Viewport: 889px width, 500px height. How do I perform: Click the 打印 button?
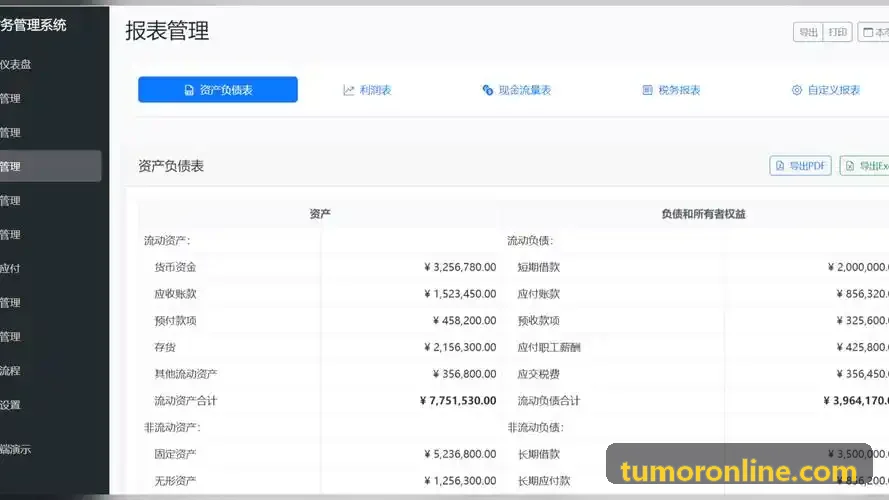[x=837, y=32]
